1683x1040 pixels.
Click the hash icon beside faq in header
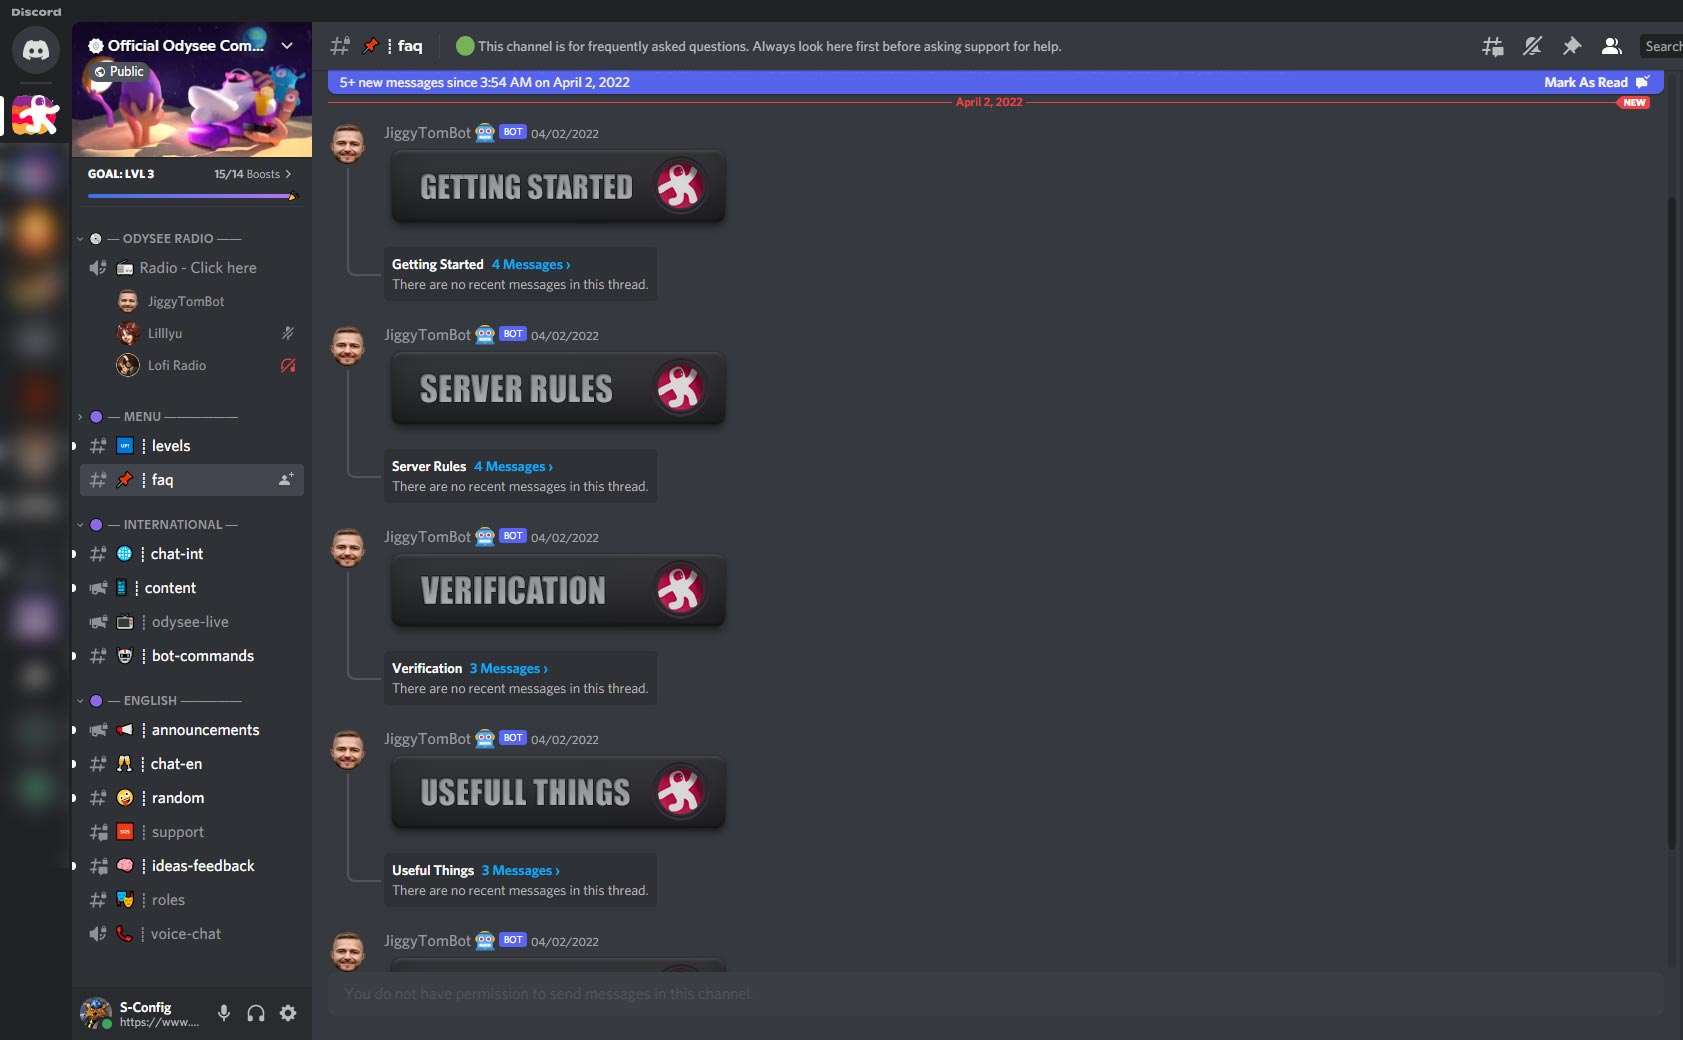(x=340, y=46)
